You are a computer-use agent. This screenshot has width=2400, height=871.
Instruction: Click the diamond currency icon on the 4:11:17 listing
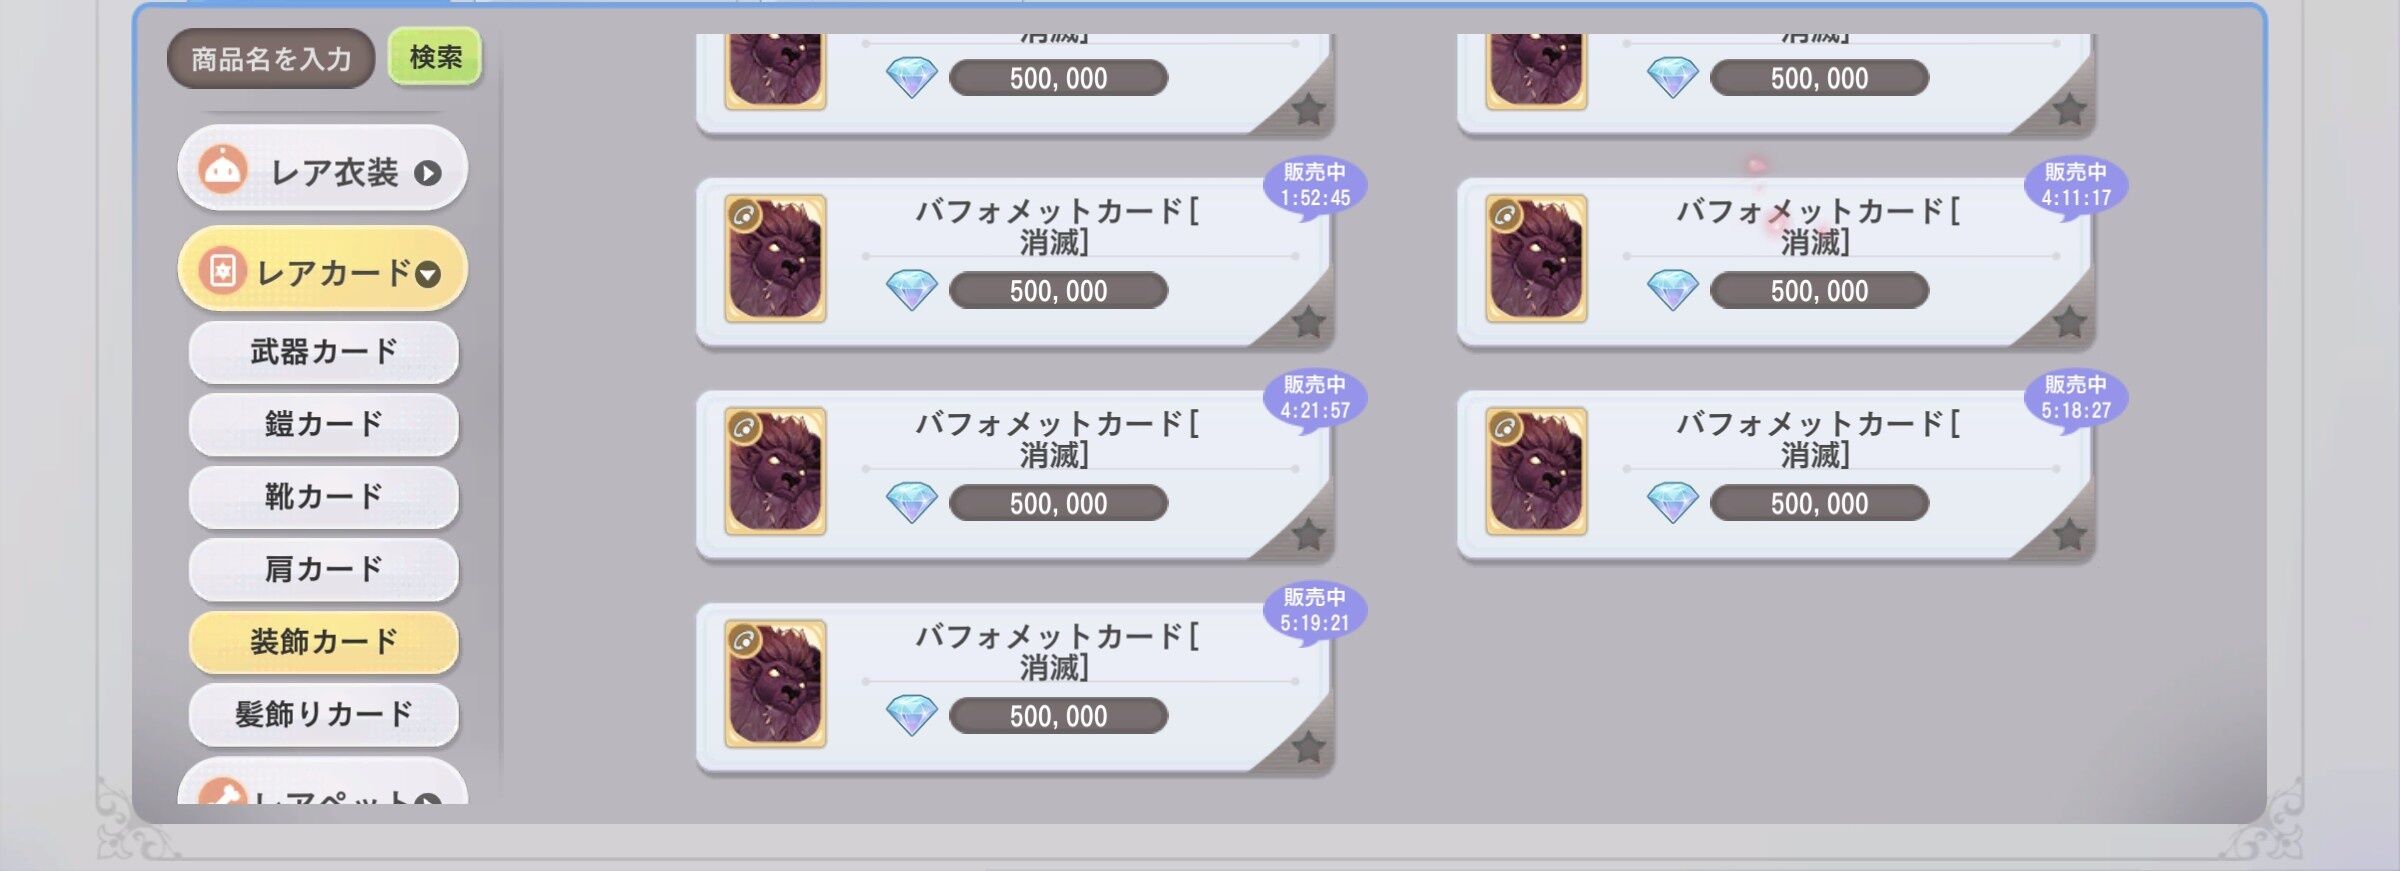(x=1672, y=290)
